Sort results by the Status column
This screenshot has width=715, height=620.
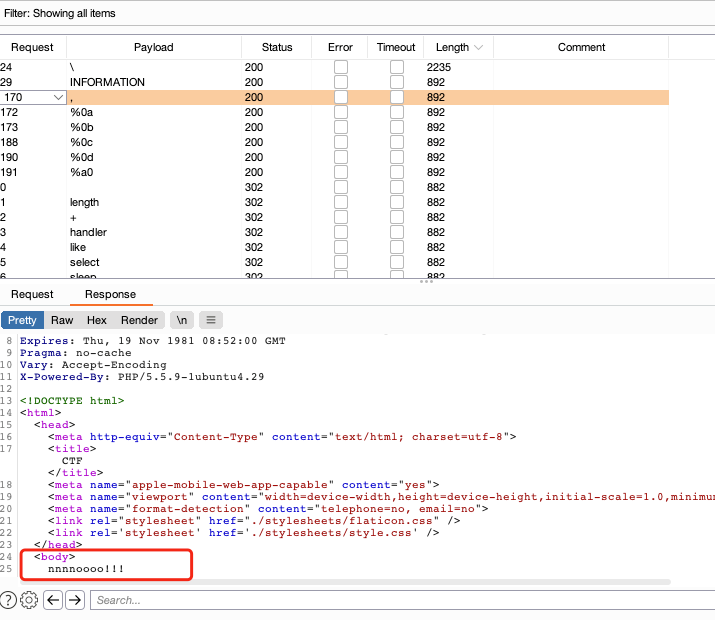pyautogui.click(x=277, y=47)
